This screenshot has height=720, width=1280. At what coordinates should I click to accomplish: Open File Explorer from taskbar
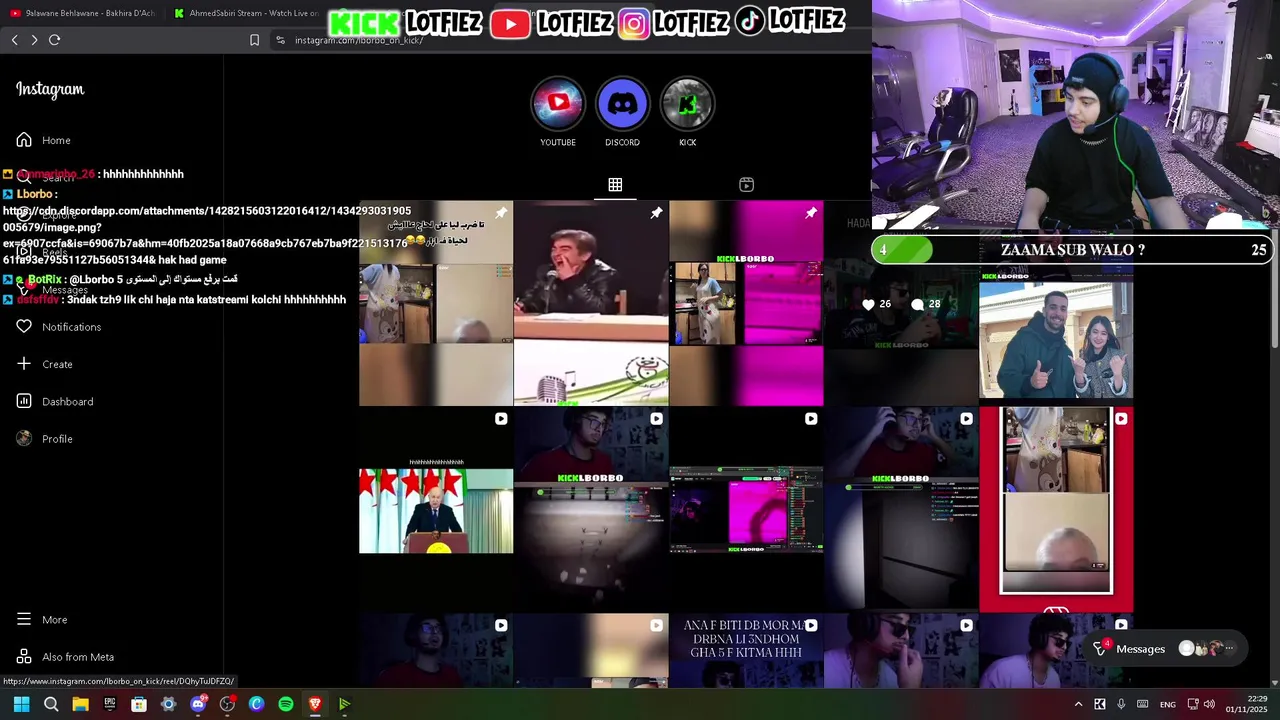point(80,704)
